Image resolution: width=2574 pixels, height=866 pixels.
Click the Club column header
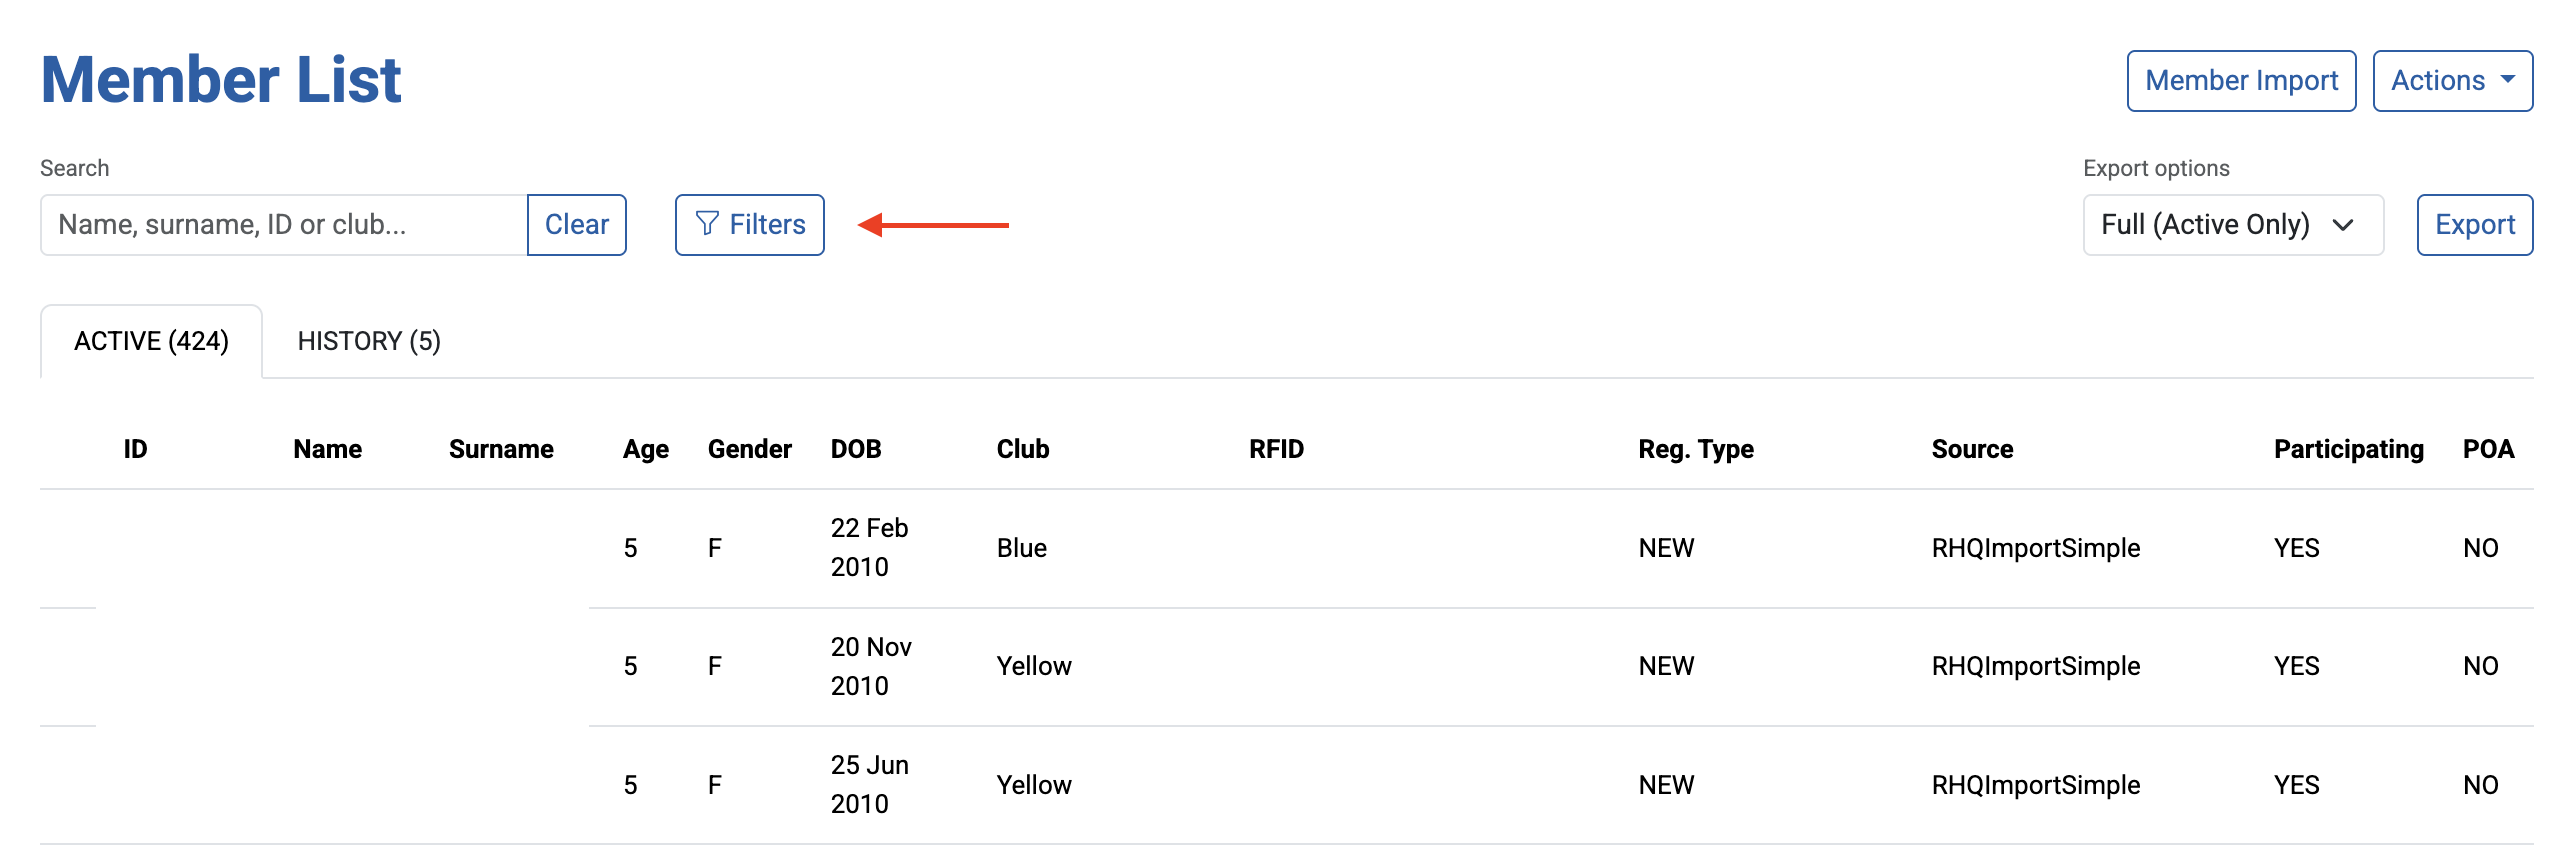pos(1023,449)
